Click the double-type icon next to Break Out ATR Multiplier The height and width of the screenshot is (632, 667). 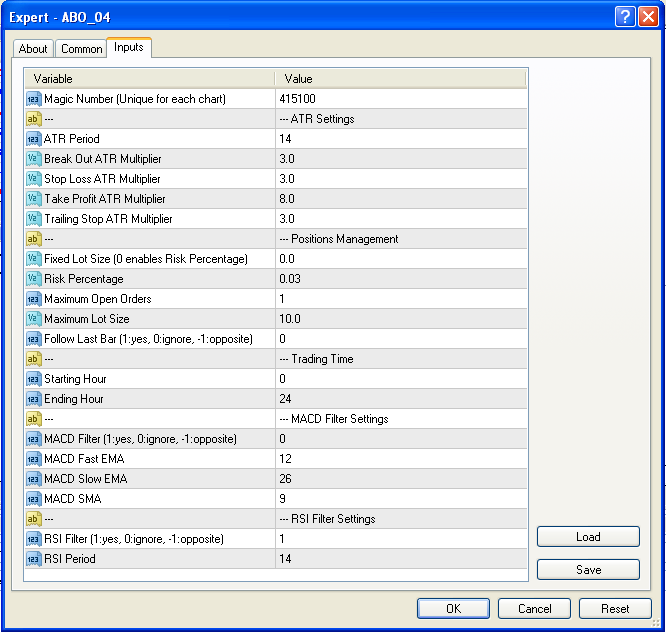point(34,159)
